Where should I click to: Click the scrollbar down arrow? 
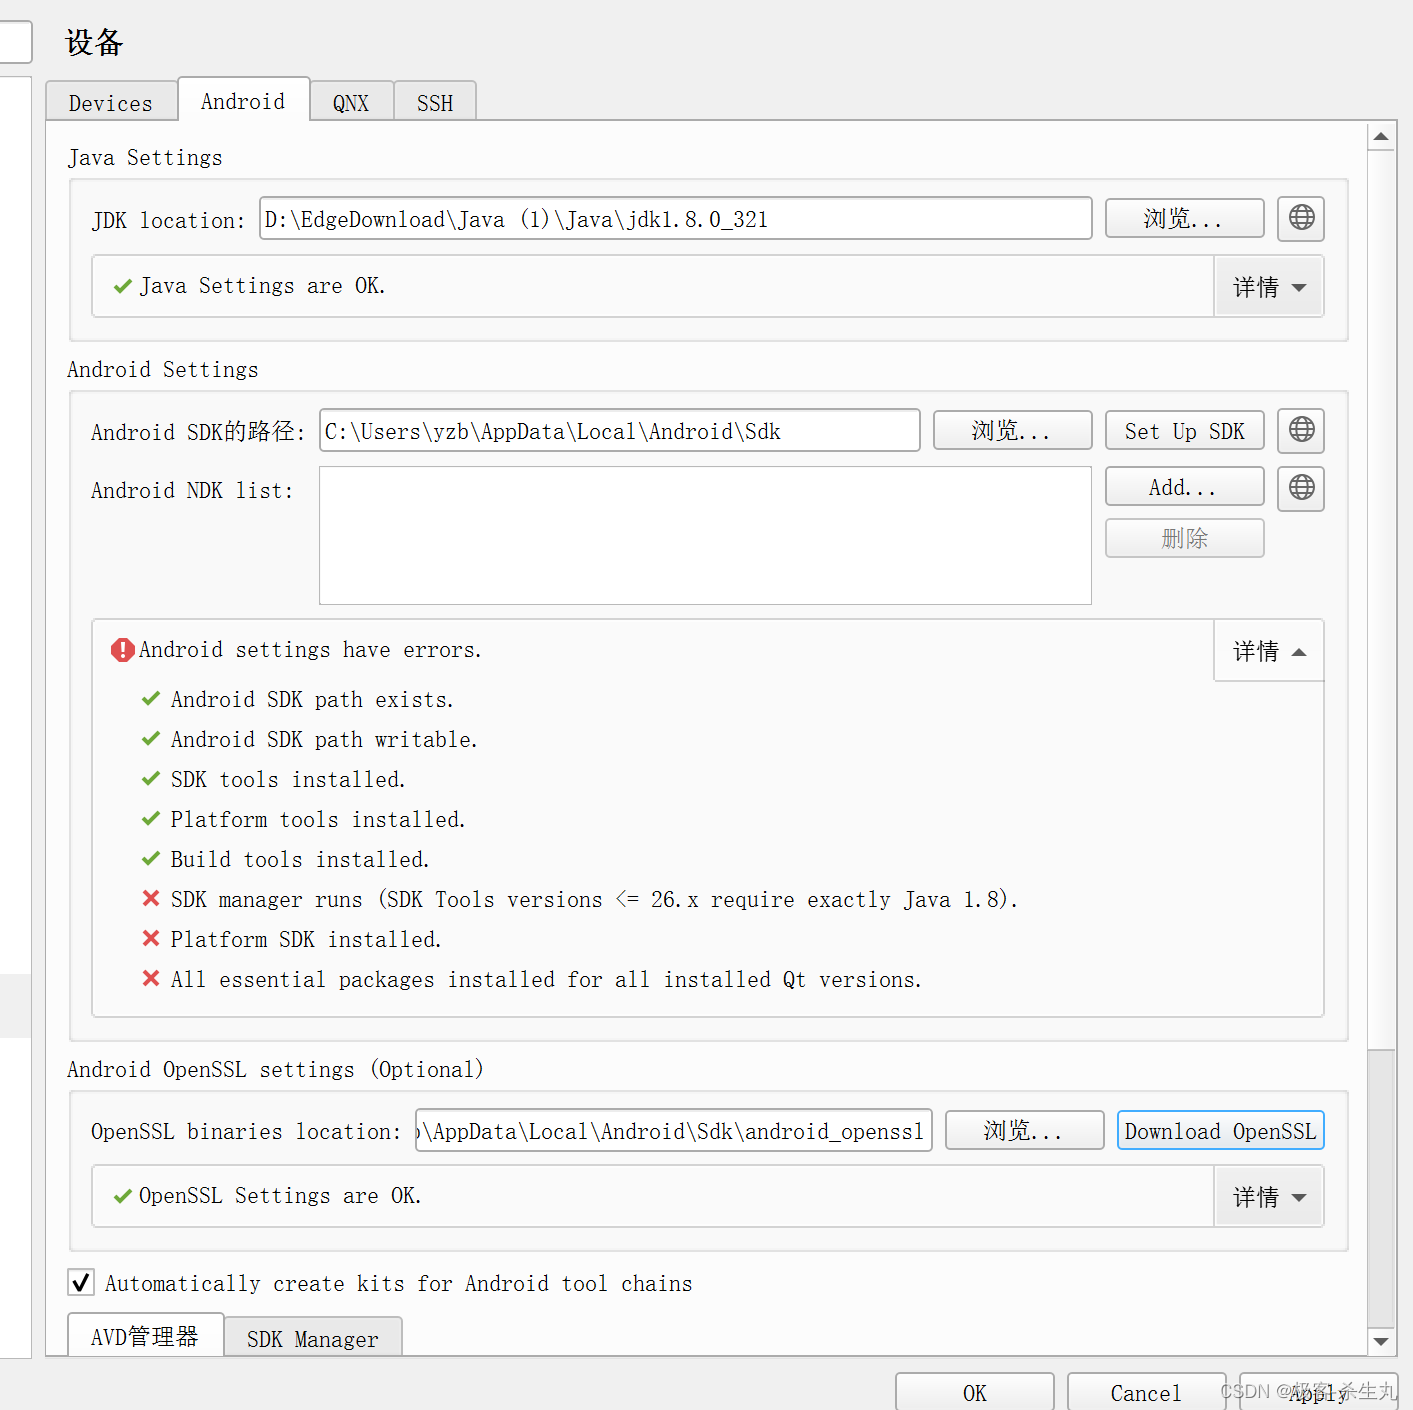coord(1381,1343)
